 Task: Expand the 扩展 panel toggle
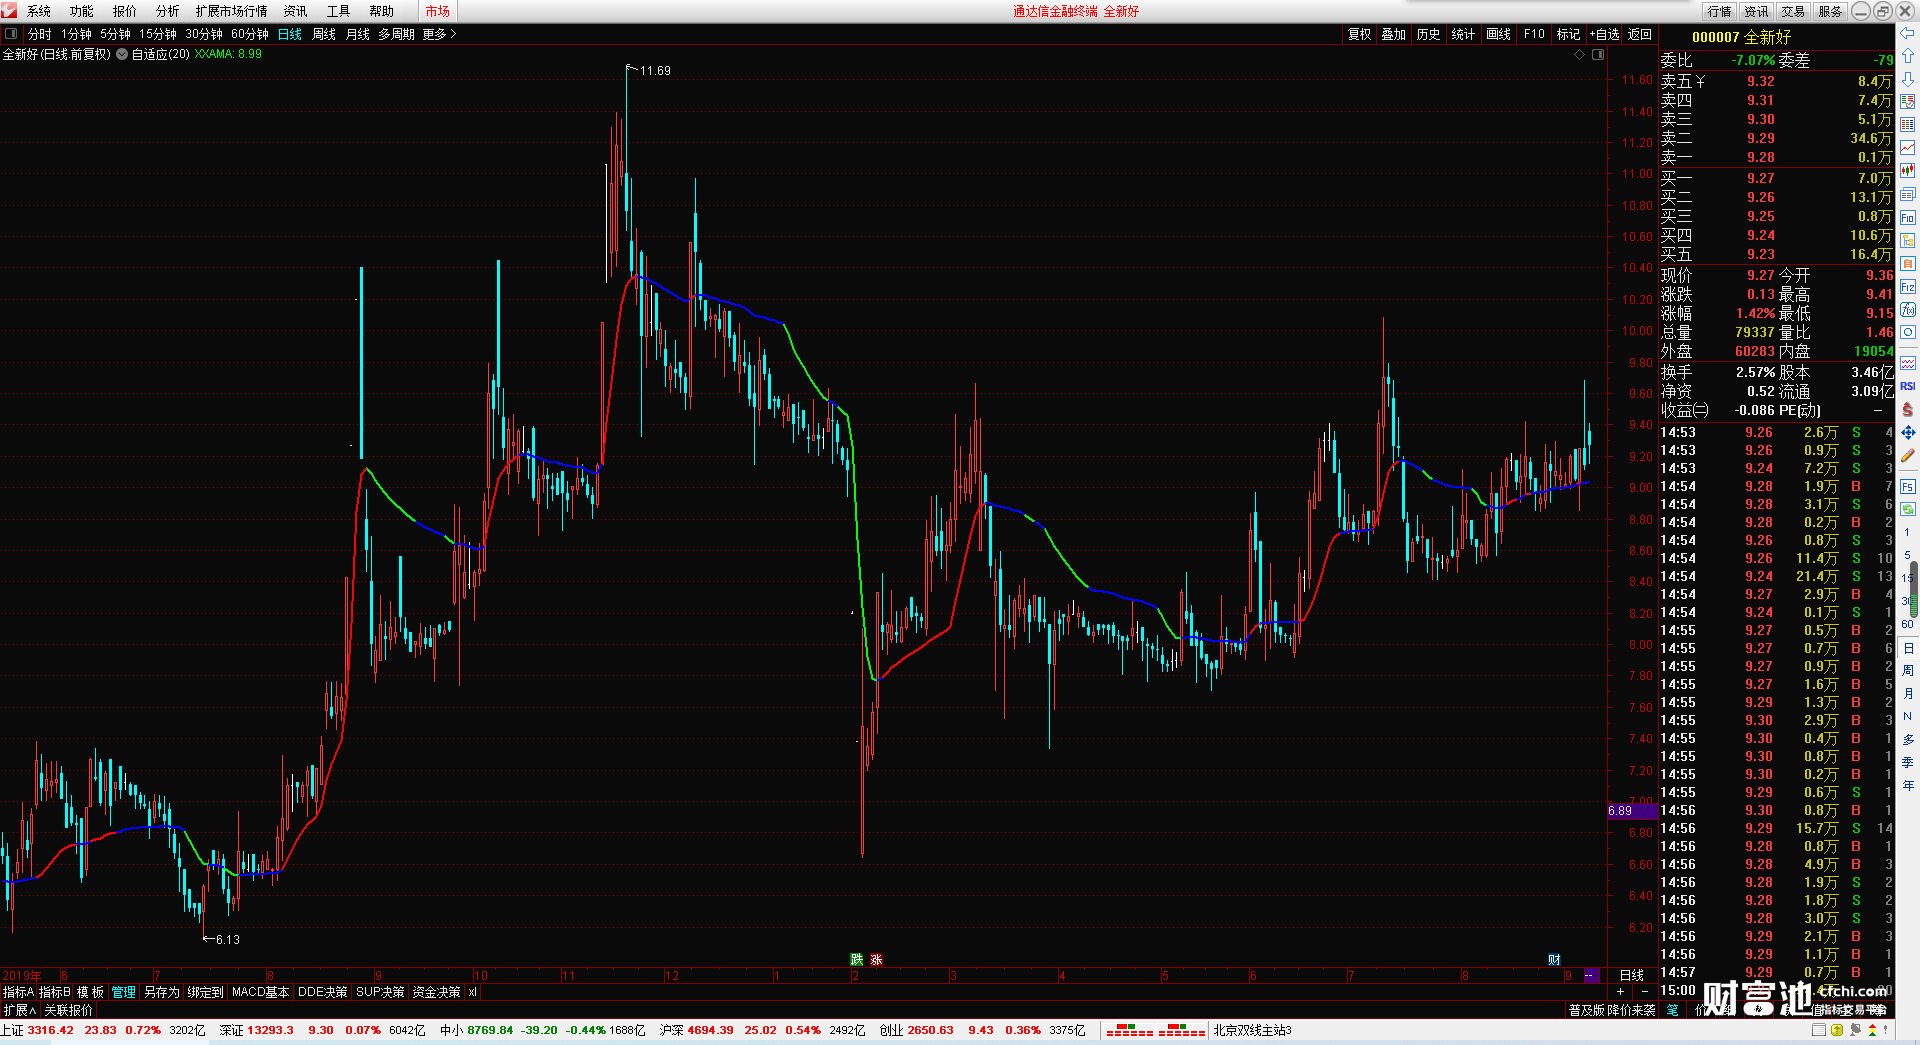20,1011
